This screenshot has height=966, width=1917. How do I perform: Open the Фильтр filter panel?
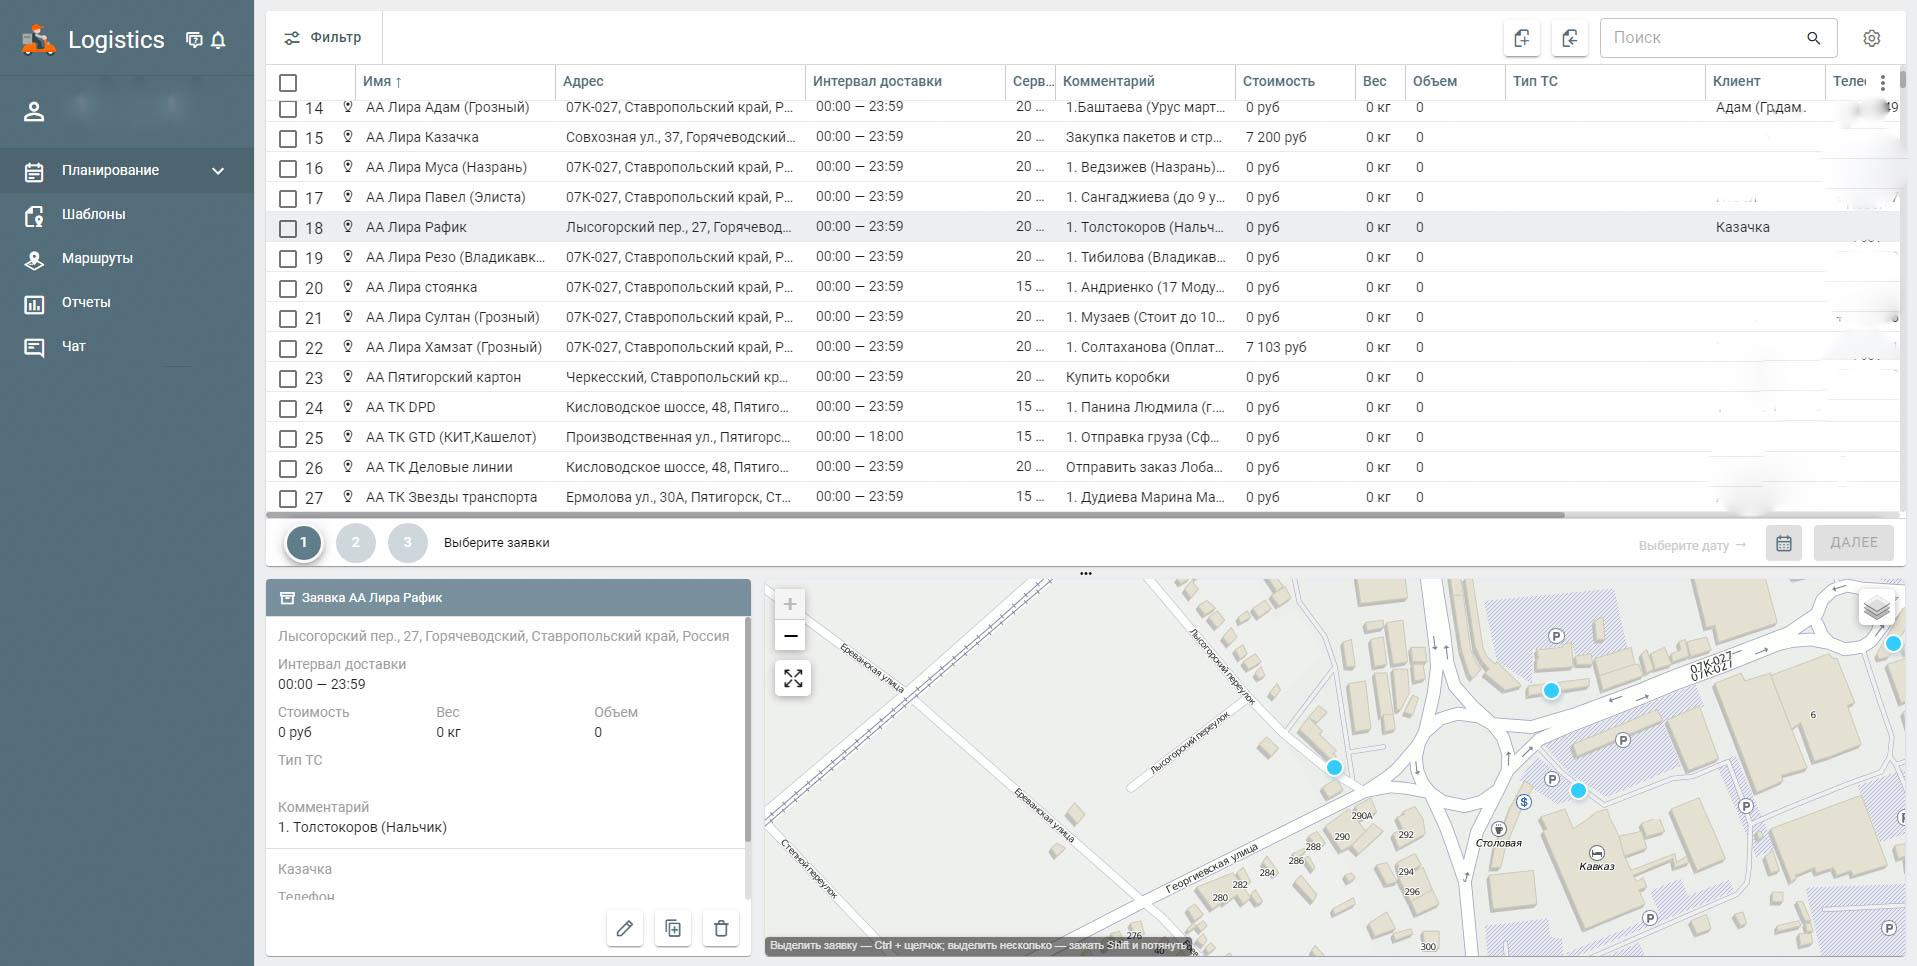323,38
